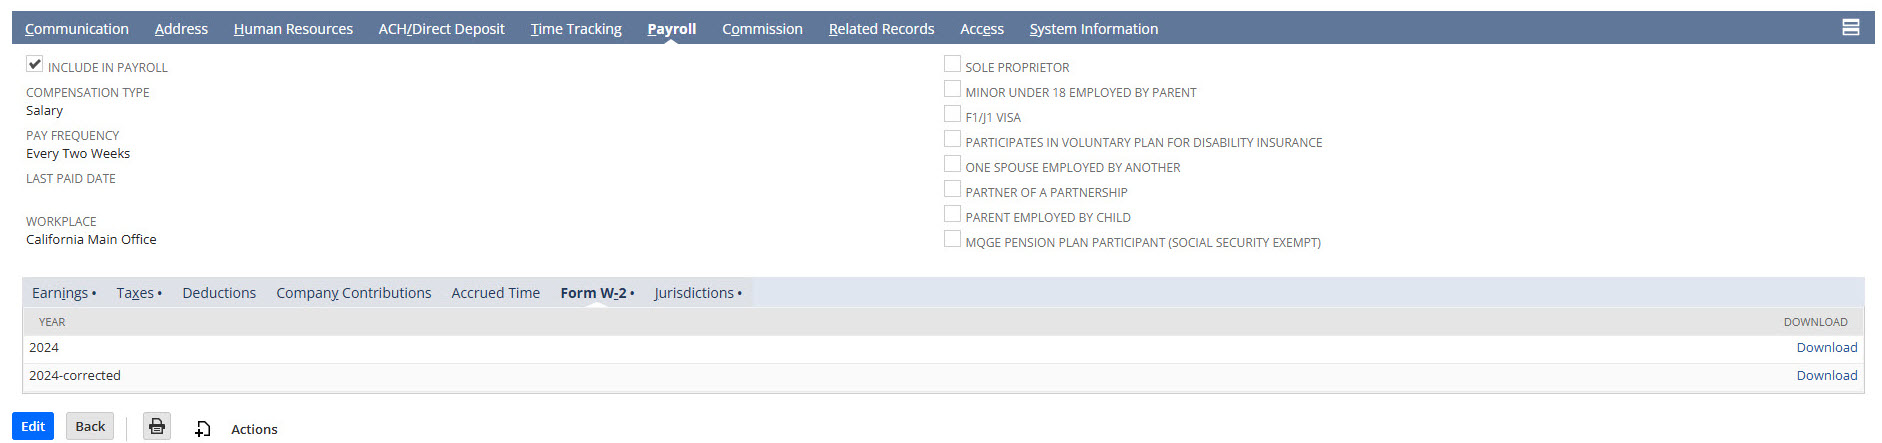Tick MQGE Pension Plan Participant checkbox
The image size is (1882, 443).
click(x=952, y=239)
